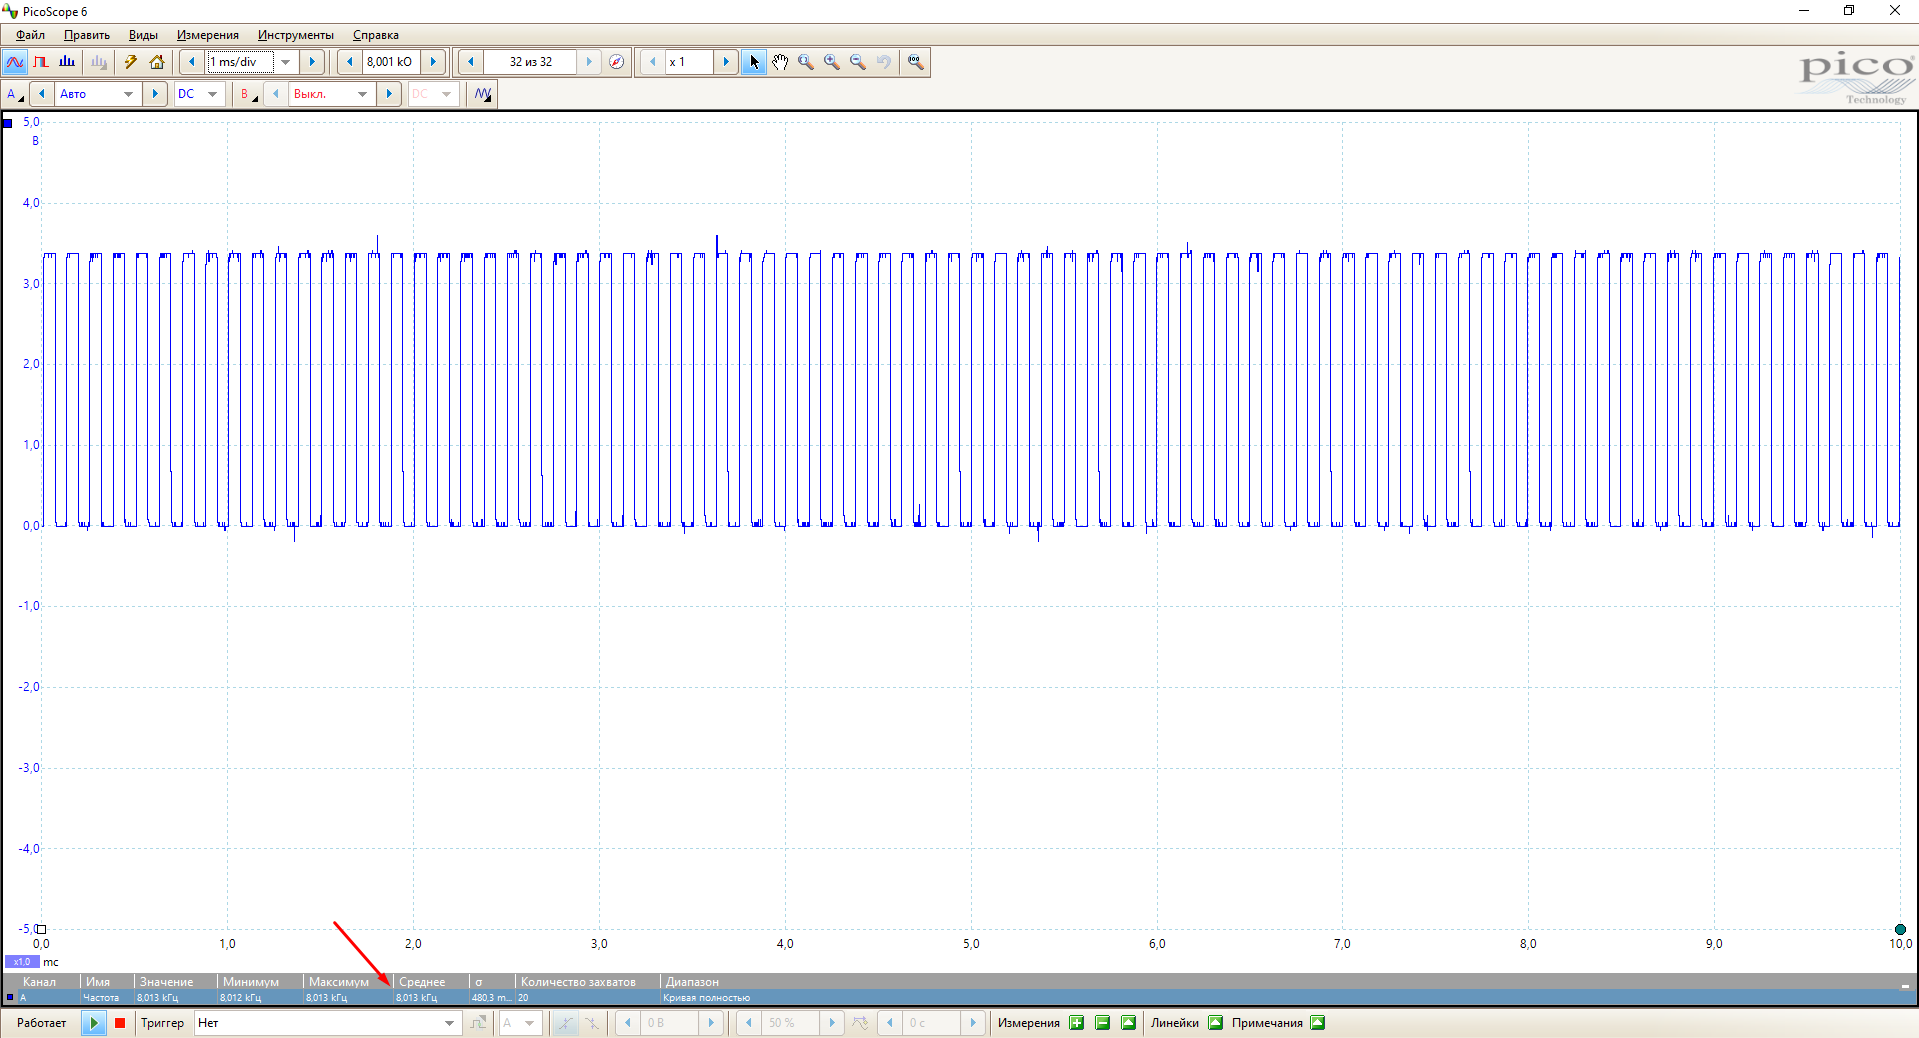1919x1038 pixels.
Task: Click the x 1 zoom field
Action: [689, 62]
